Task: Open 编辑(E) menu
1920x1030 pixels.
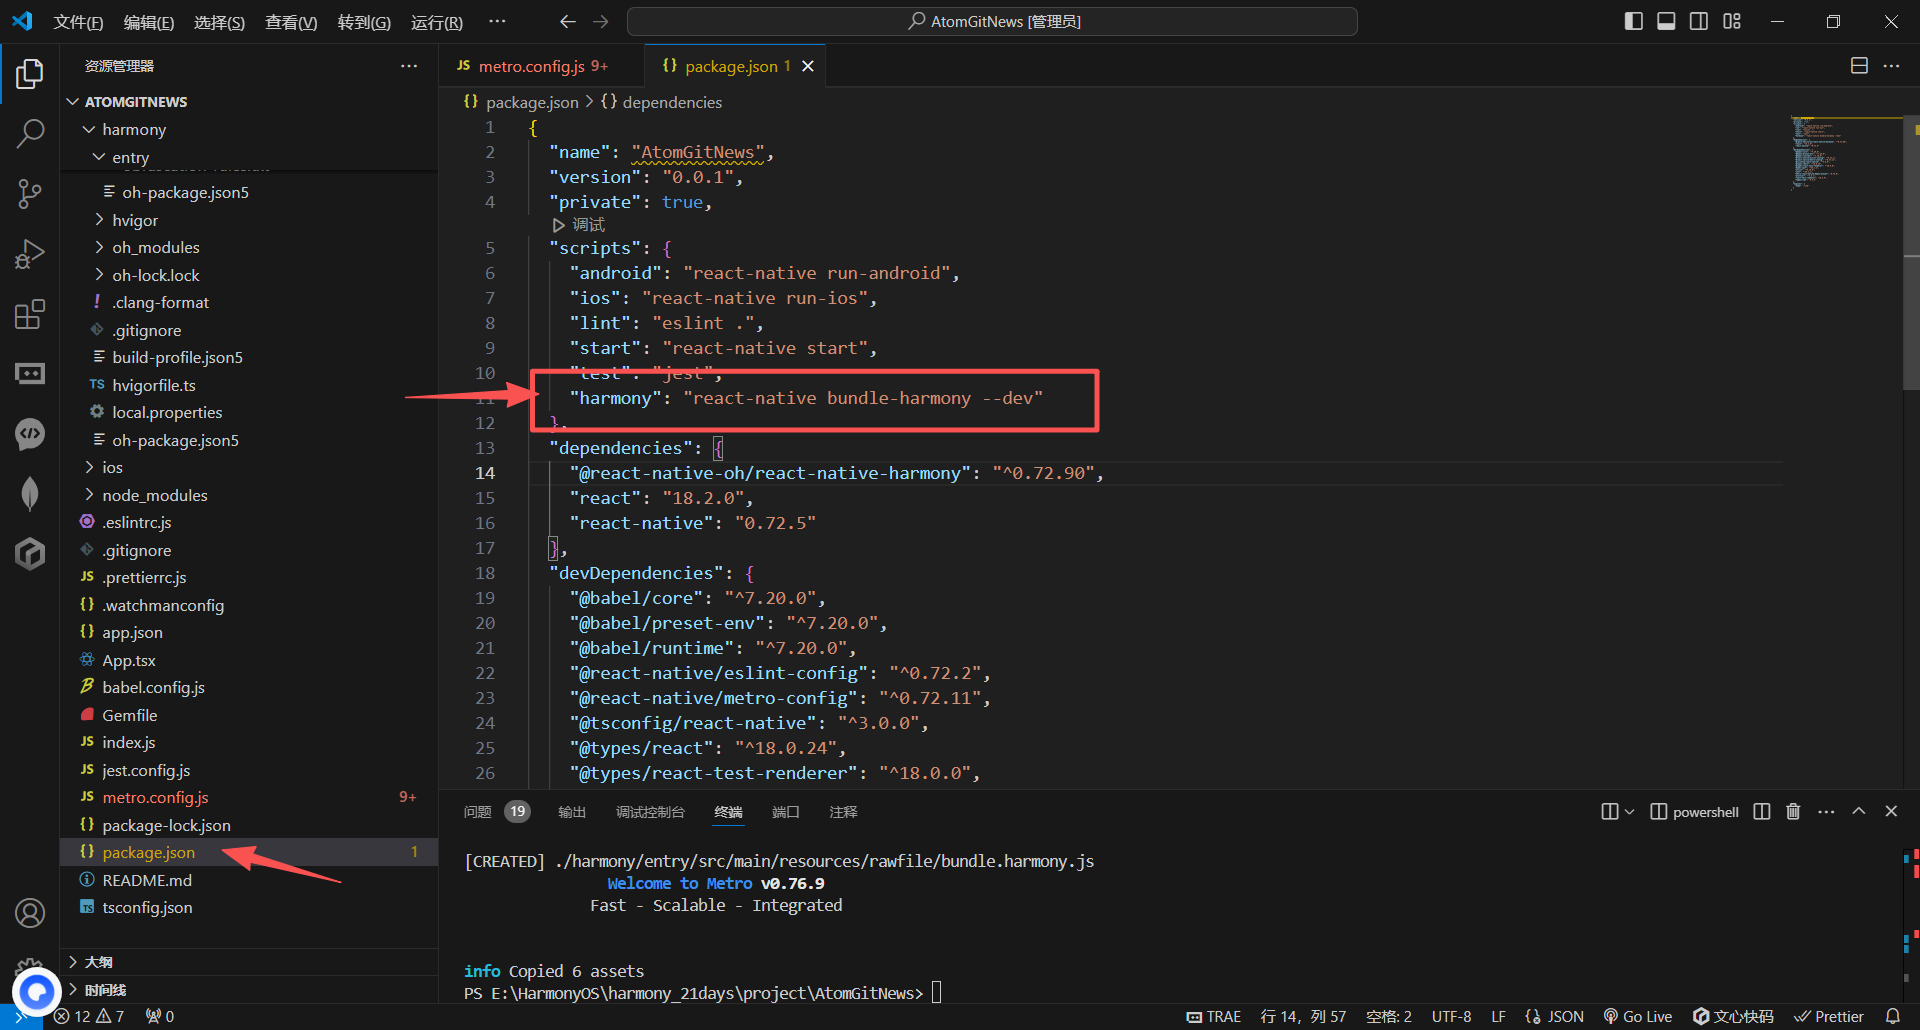Action: point(149,22)
